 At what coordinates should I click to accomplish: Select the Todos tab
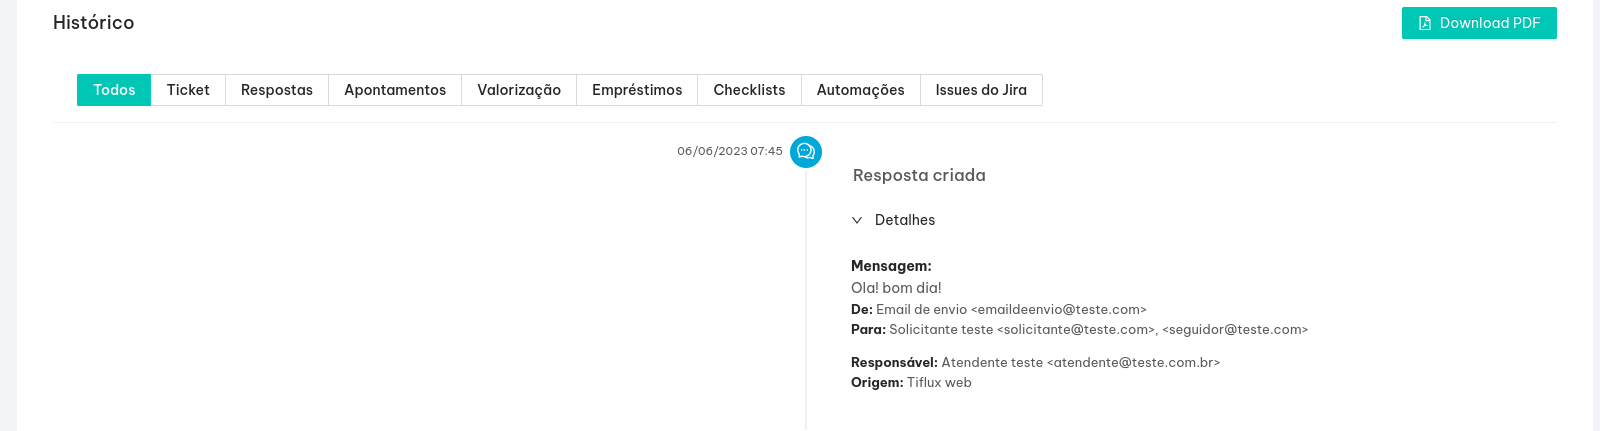(114, 90)
